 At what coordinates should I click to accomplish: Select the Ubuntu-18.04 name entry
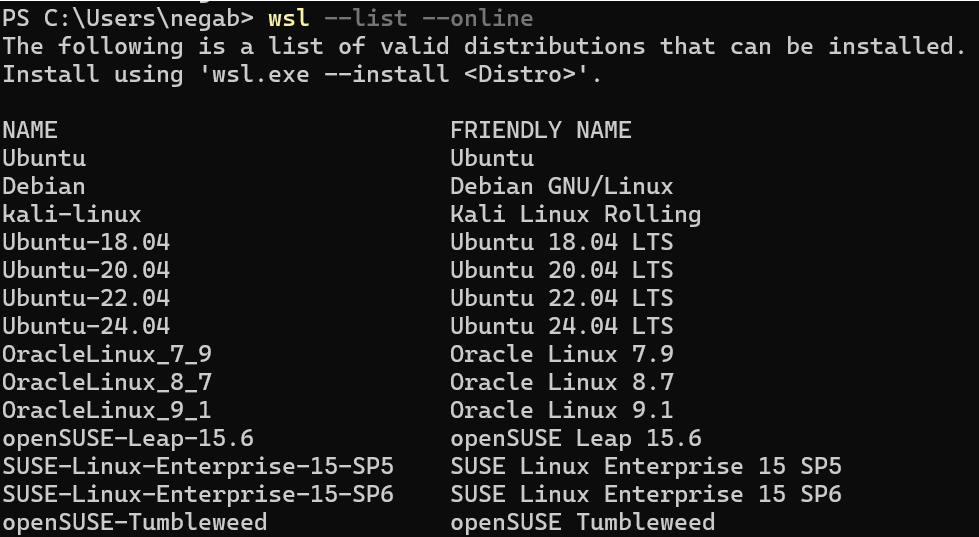[x=86, y=242]
